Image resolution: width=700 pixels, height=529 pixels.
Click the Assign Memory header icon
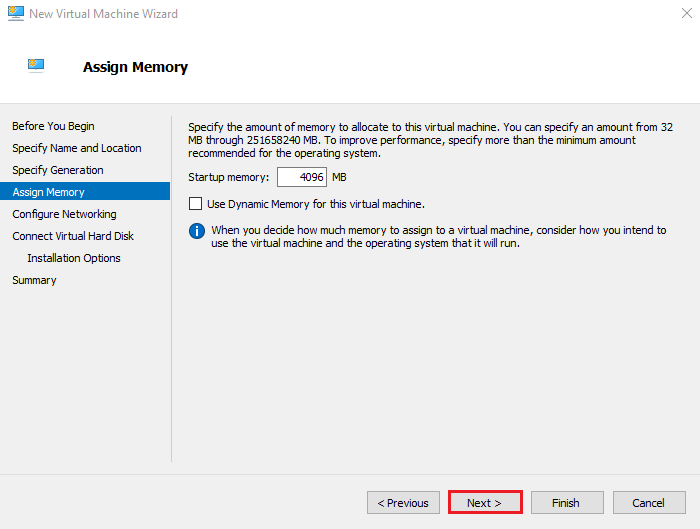click(35, 67)
